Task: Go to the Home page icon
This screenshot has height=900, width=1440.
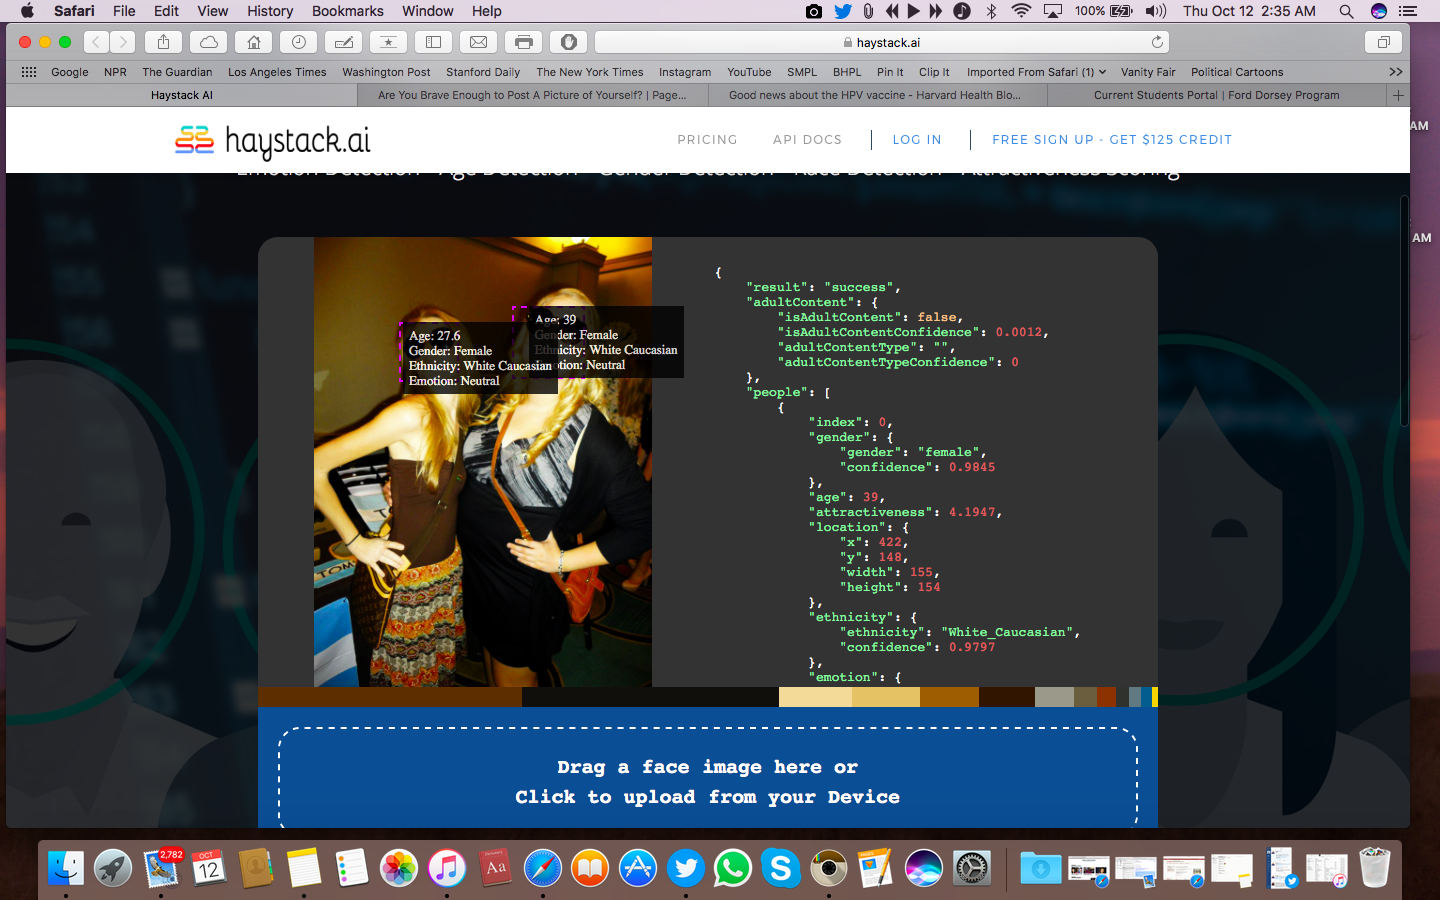Action: 254,42
